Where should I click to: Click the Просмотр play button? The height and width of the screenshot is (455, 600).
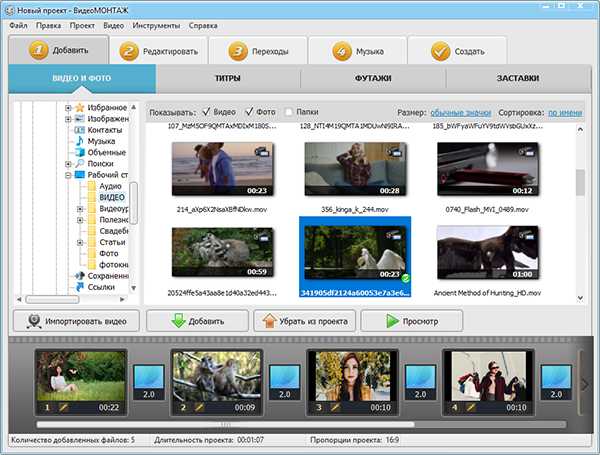pos(412,321)
